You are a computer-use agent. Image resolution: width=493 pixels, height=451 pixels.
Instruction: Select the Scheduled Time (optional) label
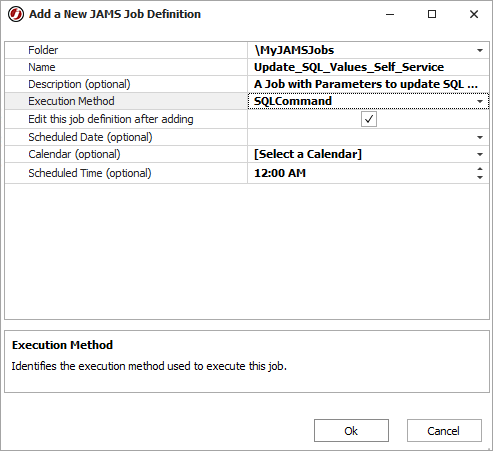coord(90,173)
